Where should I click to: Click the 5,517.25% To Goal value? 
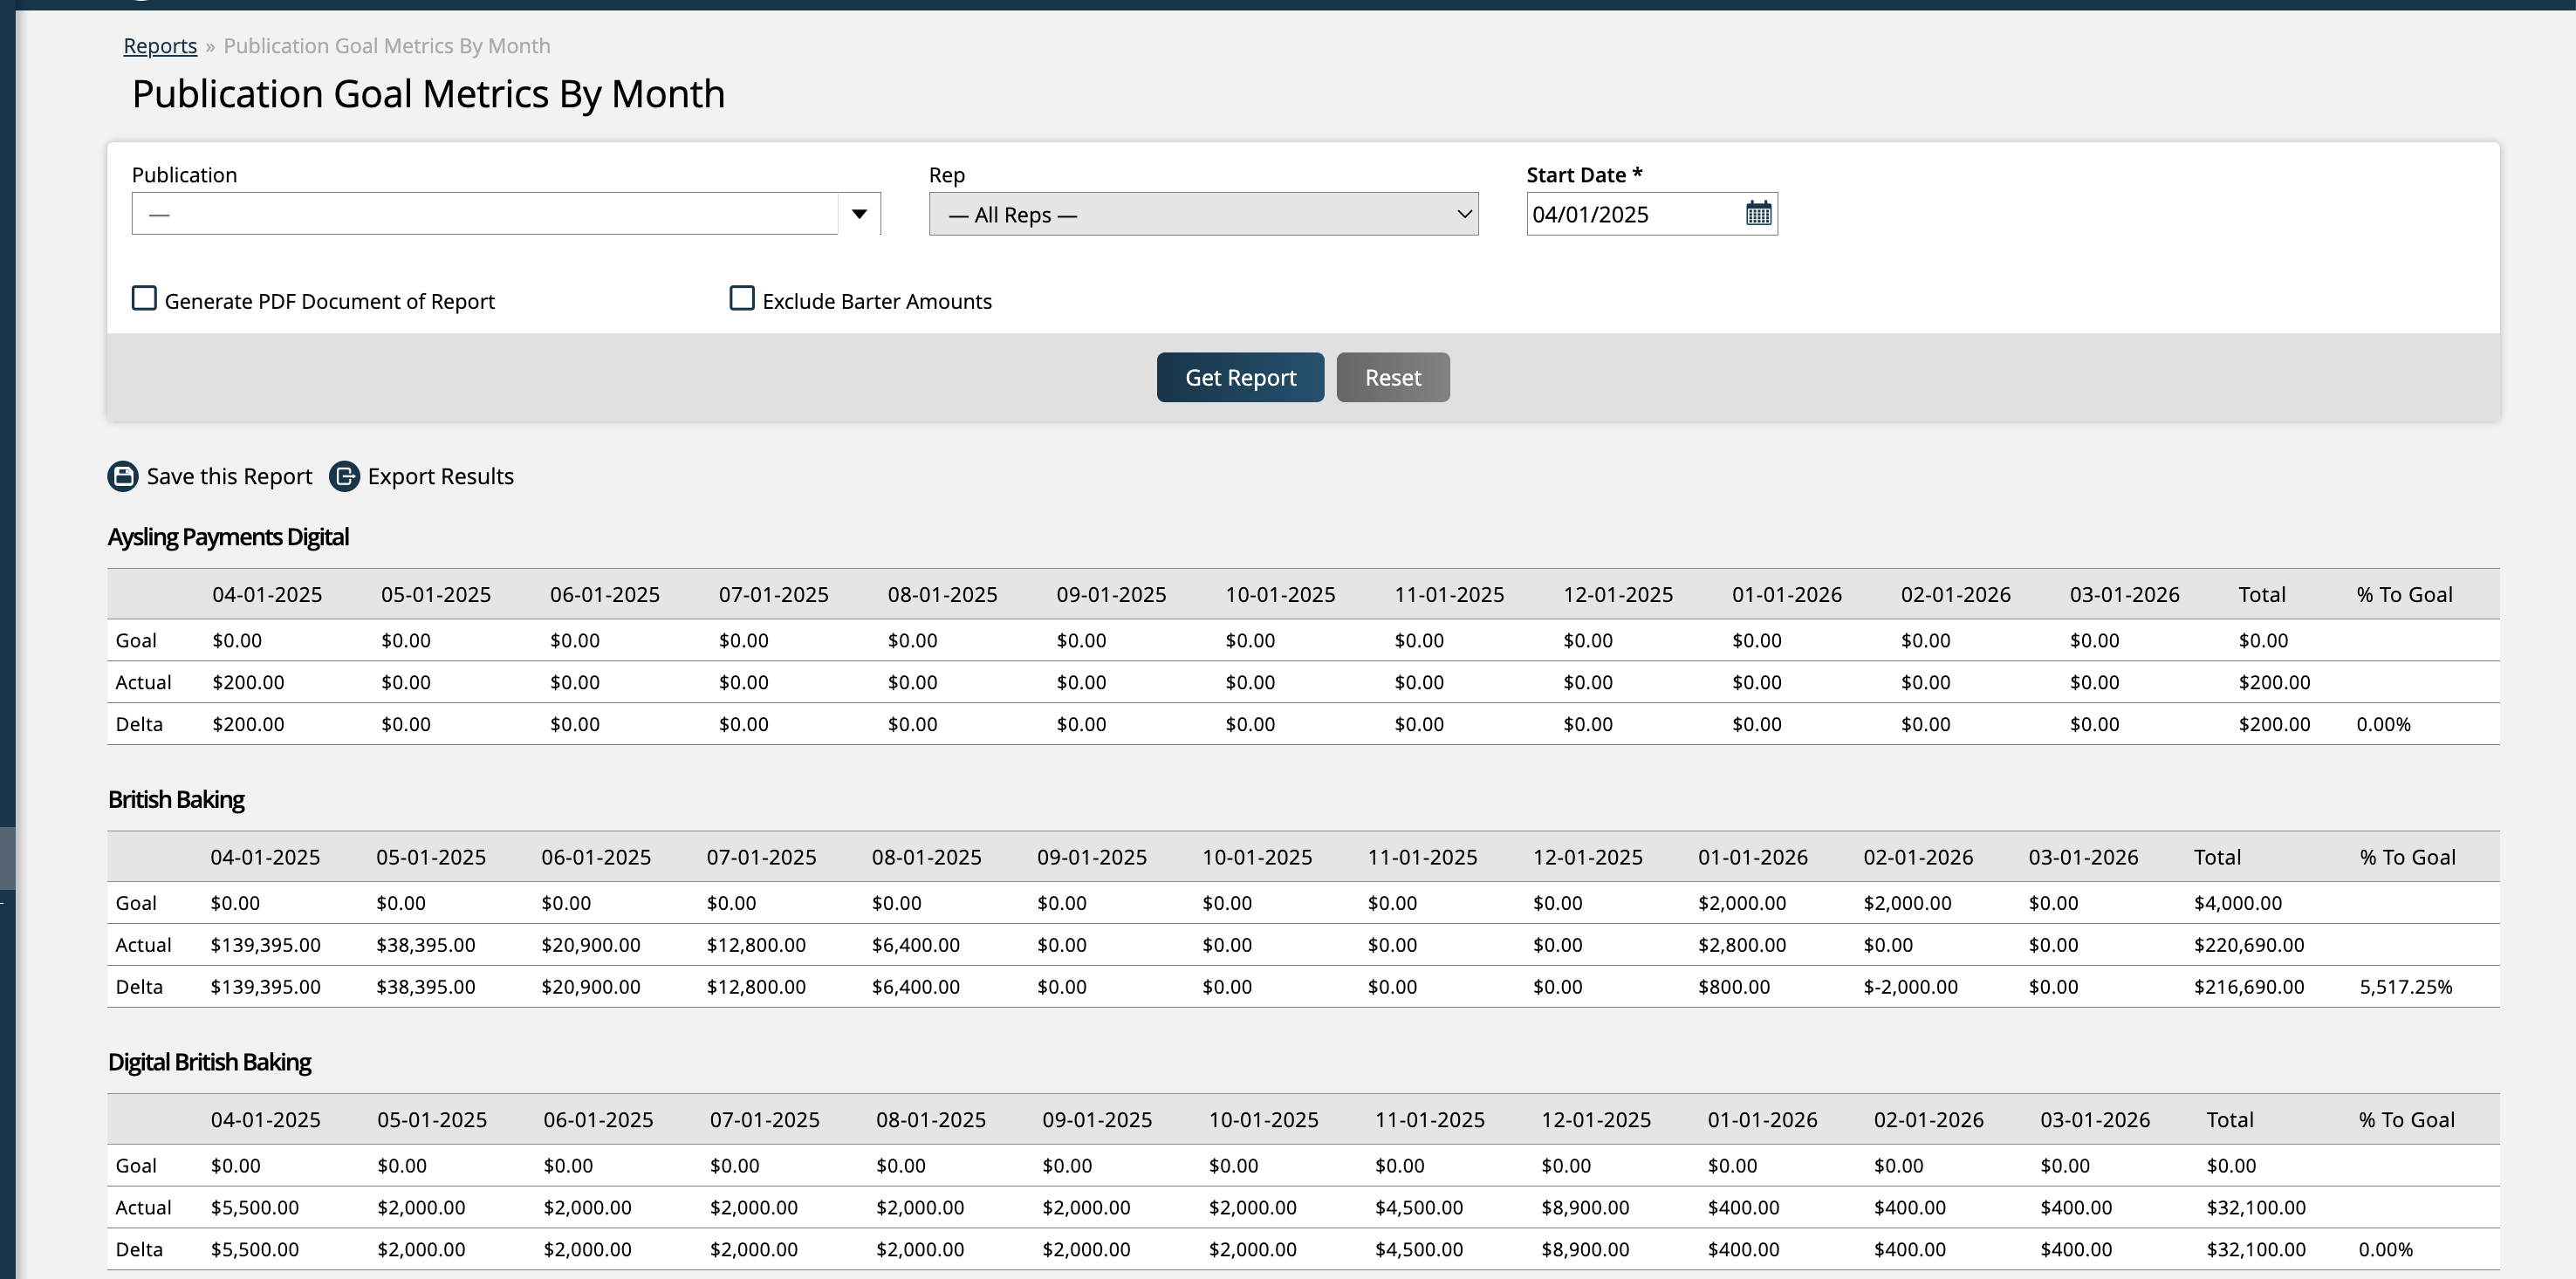point(2406,987)
